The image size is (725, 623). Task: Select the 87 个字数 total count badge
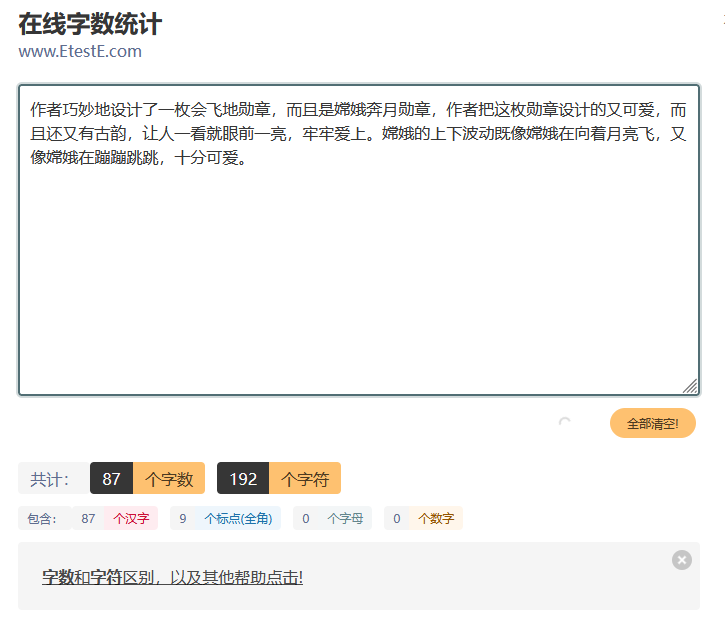147,478
